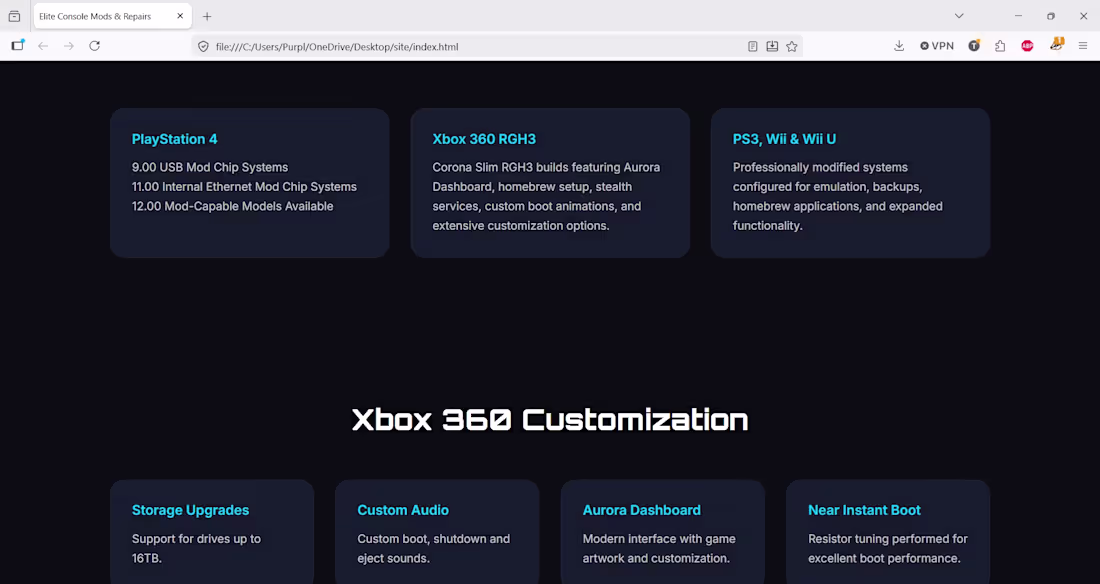Click Modern interface with game artwork text
The height and width of the screenshot is (584, 1100).
pyautogui.click(x=659, y=548)
